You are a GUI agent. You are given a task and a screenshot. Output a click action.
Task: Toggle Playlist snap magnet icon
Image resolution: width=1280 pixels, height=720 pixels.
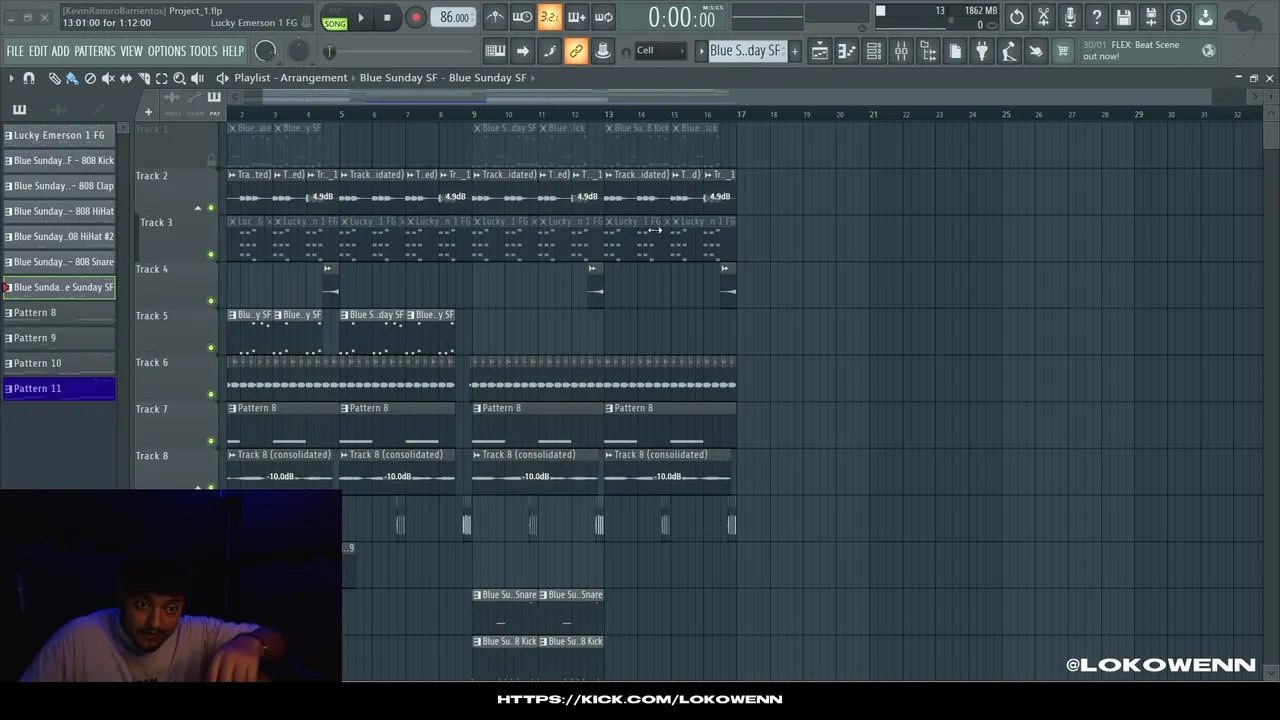[29, 78]
